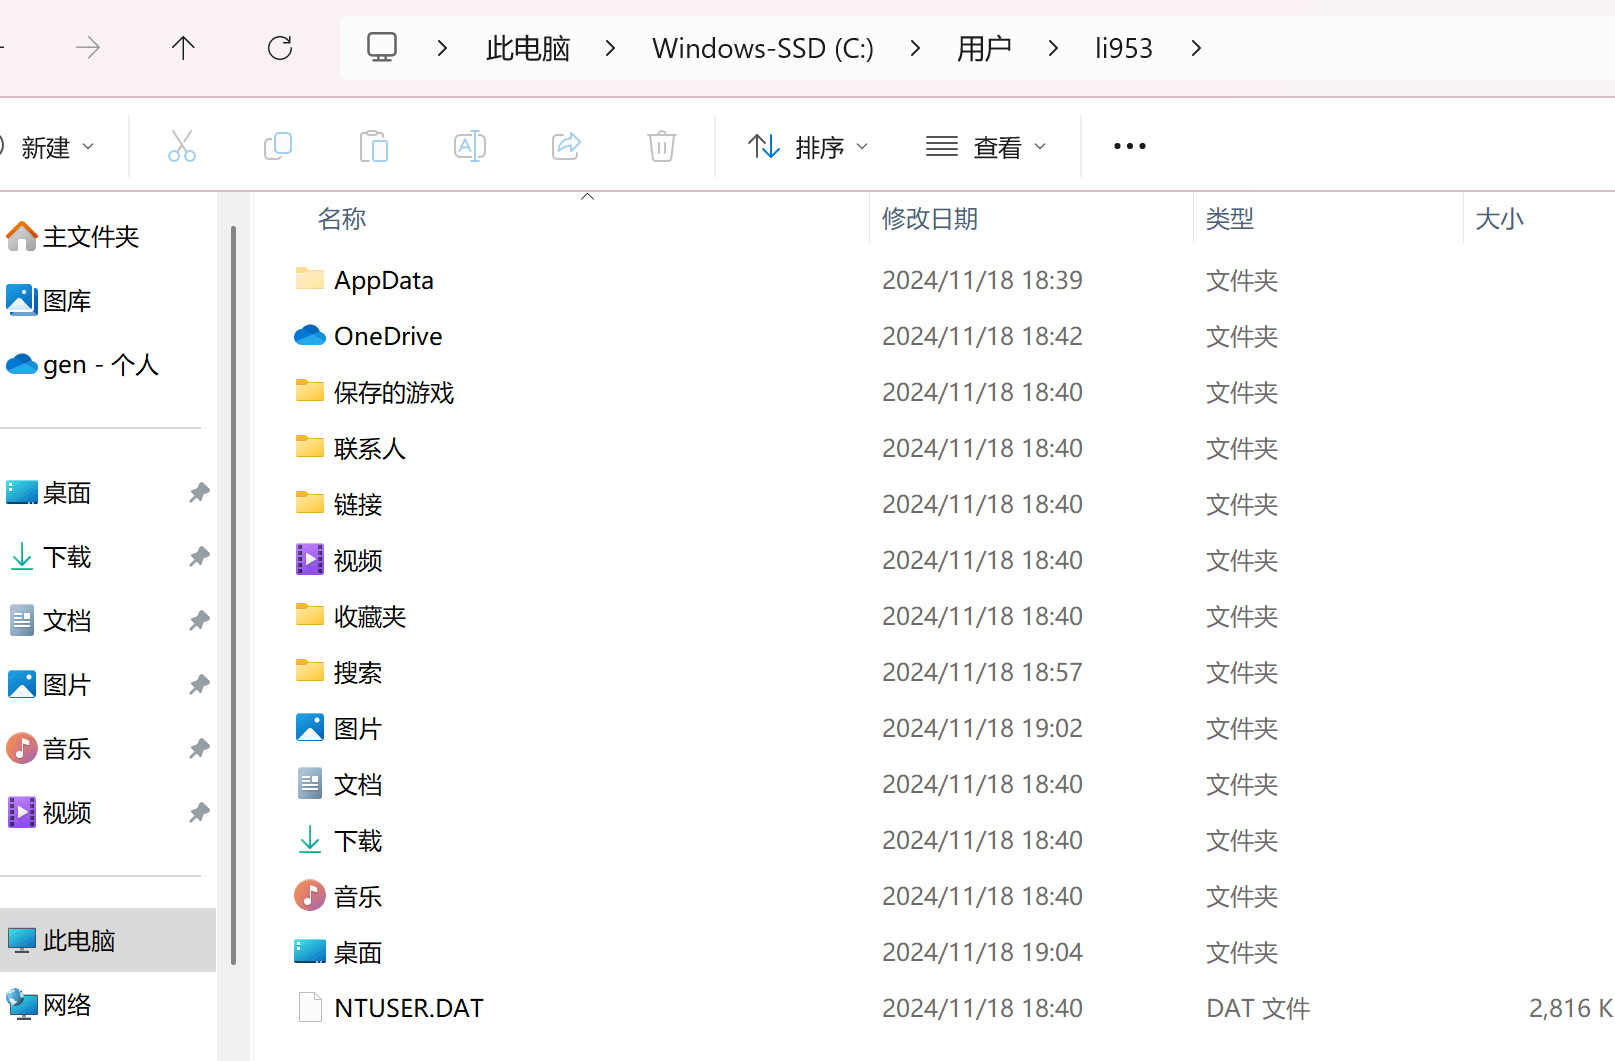
Task: Open gen - 个人 OneDrive in sidebar
Action: pyautogui.click(x=99, y=364)
